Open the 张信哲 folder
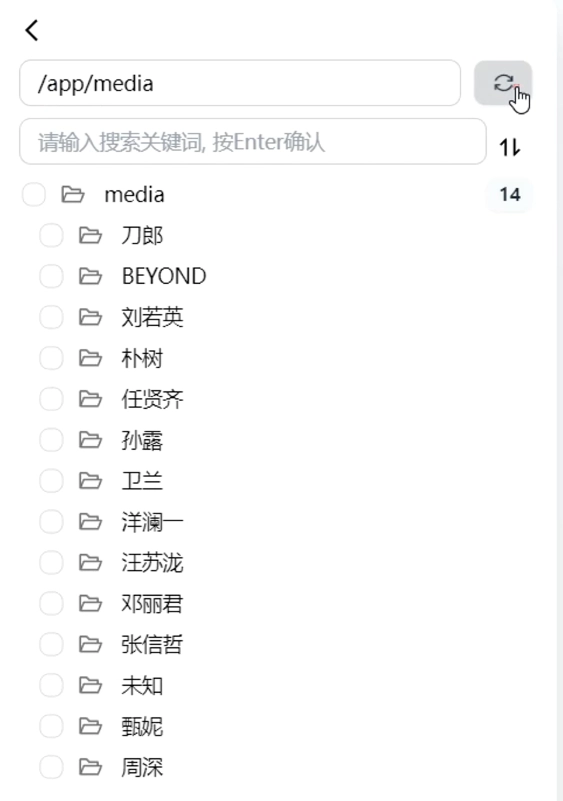This screenshot has width=563, height=801. [x=152, y=644]
